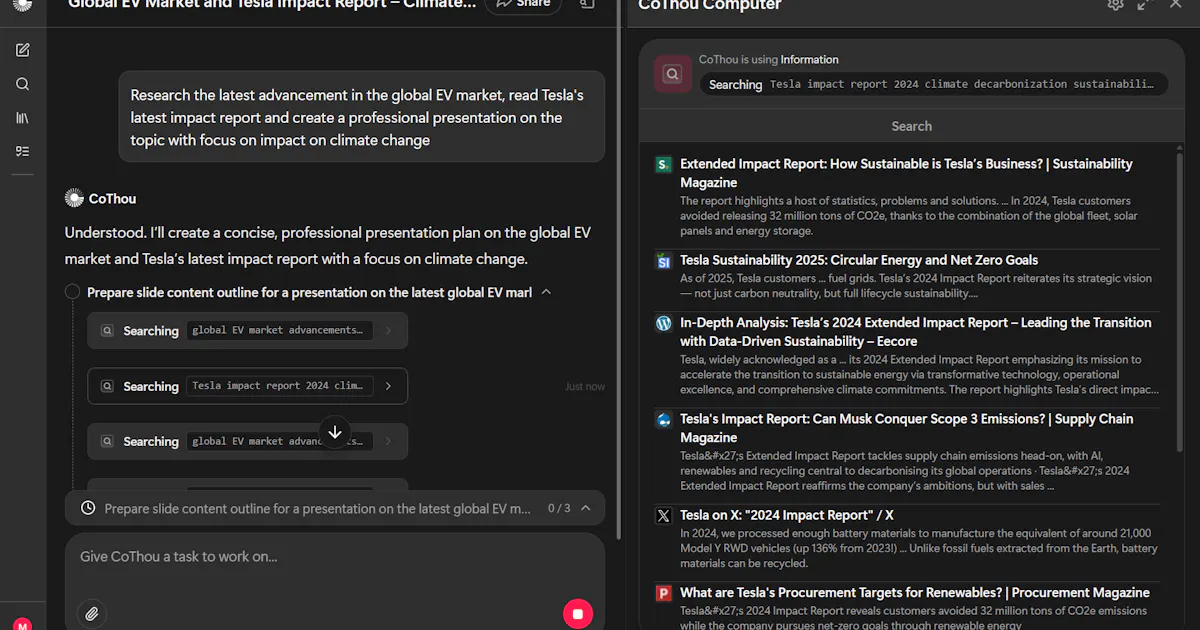
Task: Click the pinned Prepare slide content outline progress text
Action: 317,509
